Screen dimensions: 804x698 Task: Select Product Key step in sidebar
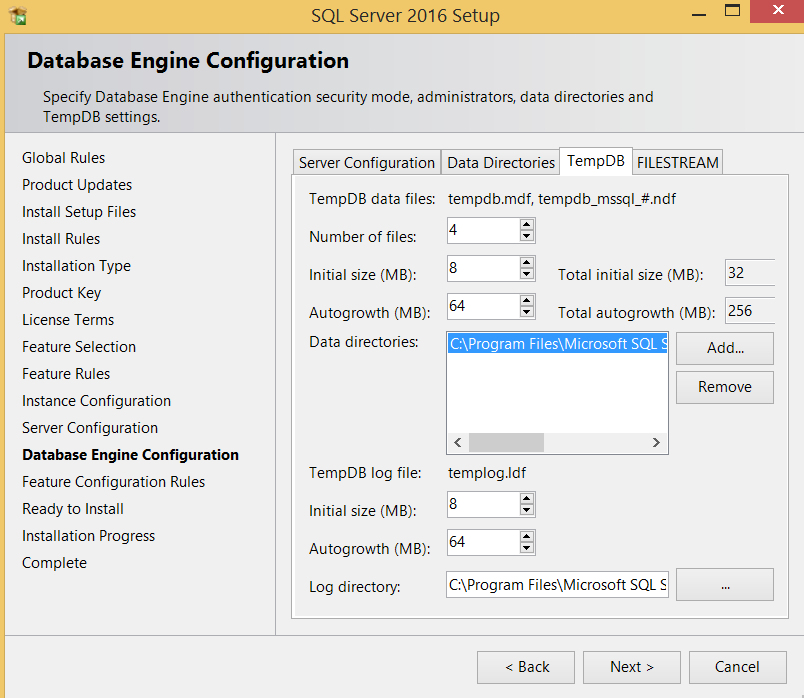pyautogui.click(x=62, y=293)
